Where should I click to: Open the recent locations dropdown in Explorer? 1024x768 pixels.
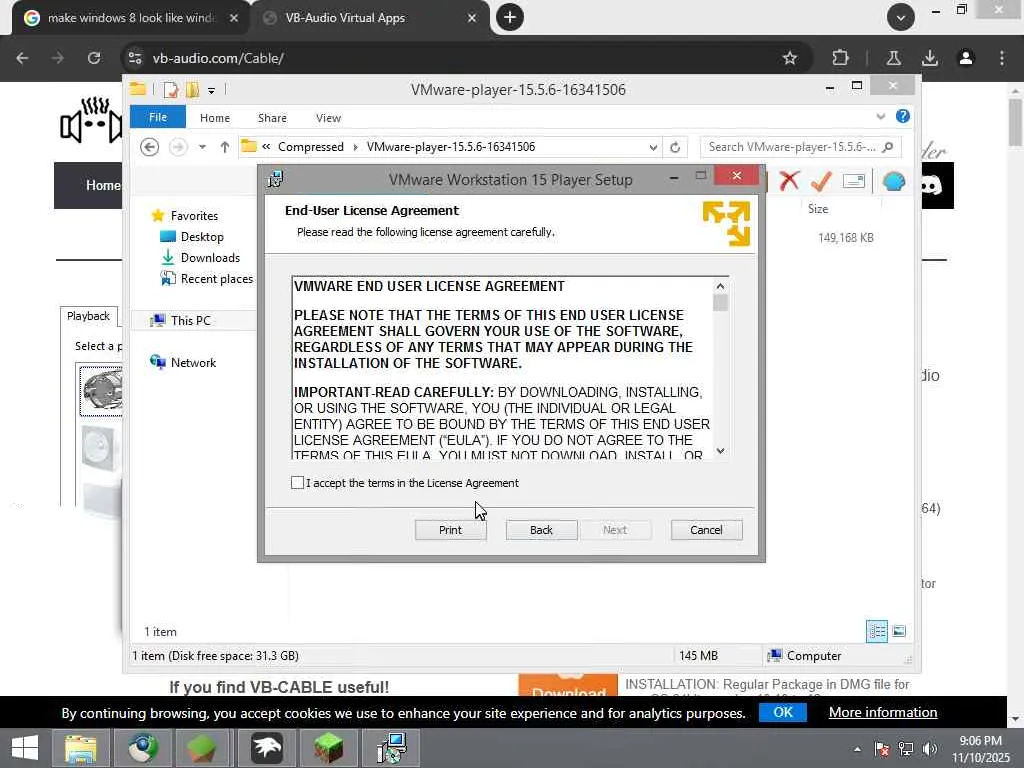[202, 147]
